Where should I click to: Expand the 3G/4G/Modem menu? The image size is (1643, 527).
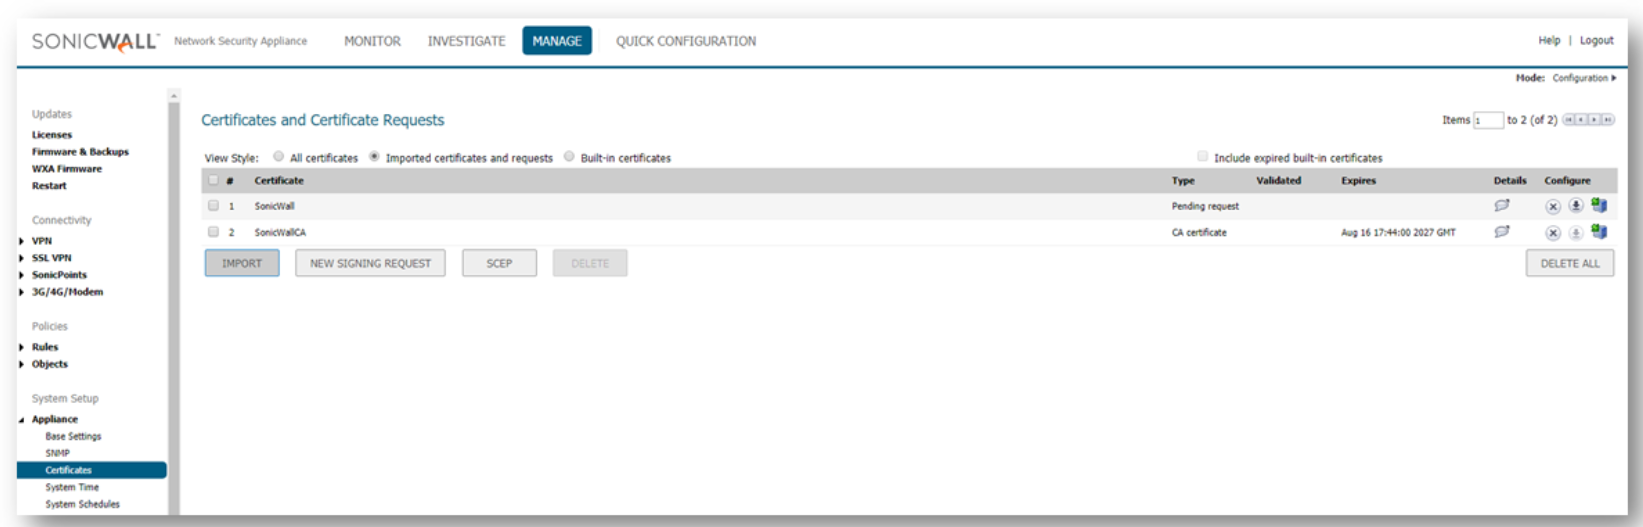(x=22, y=292)
